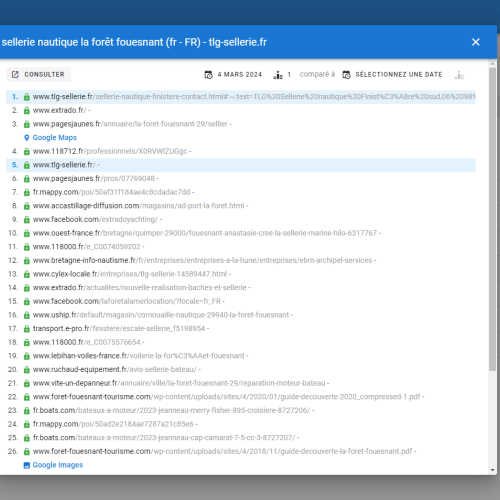Open the www.extrado.fr result in position 2
Screen dimensions: 500x500
tap(59, 110)
